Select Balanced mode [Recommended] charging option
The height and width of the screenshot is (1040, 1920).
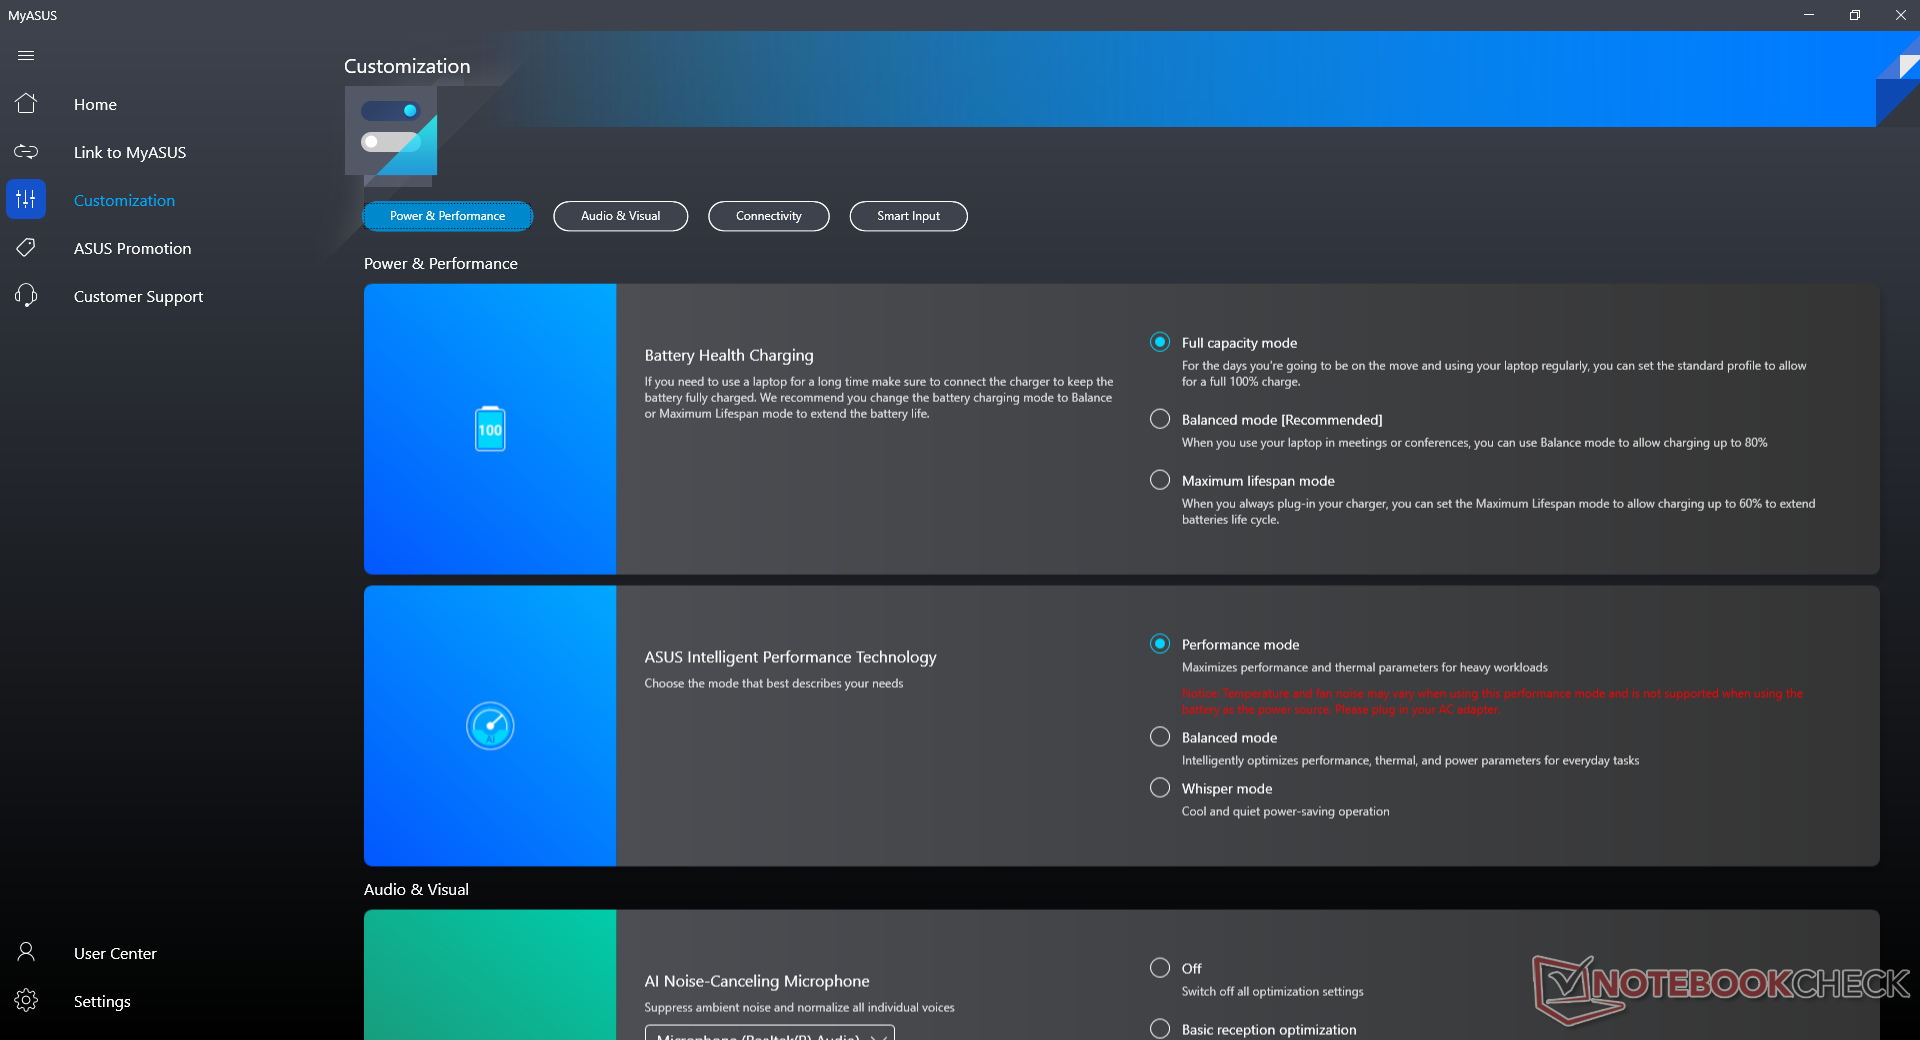click(1160, 419)
